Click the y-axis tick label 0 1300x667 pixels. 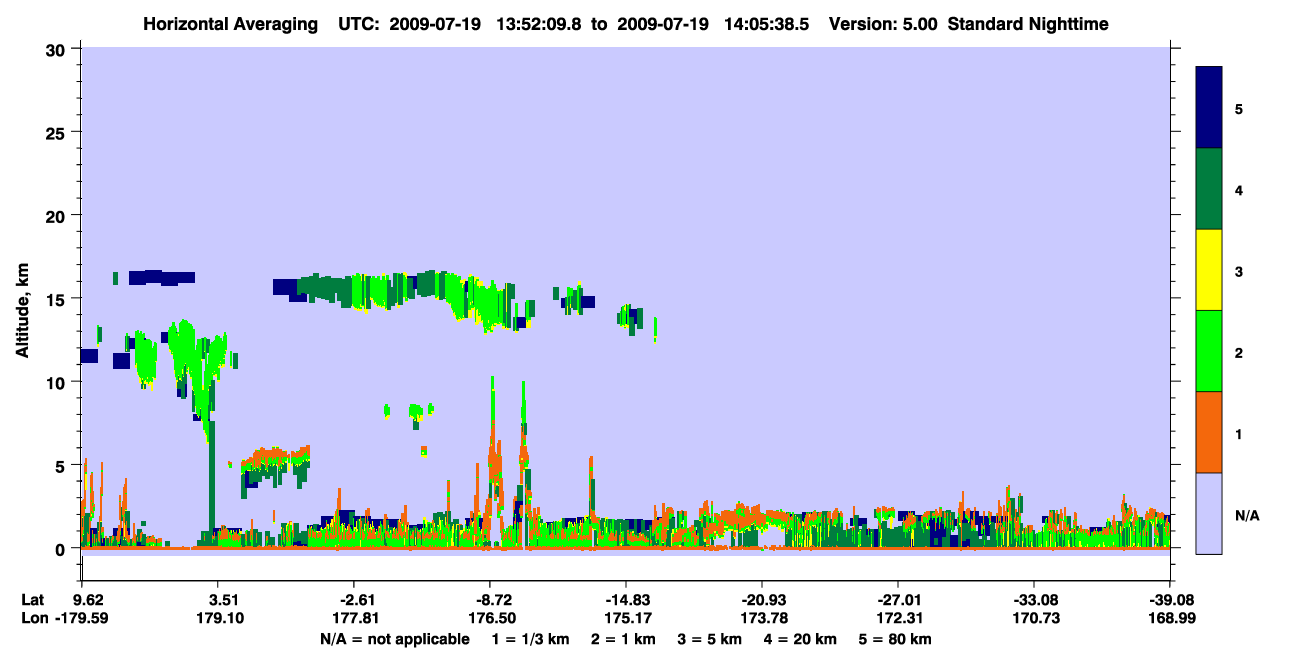pos(61,548)
